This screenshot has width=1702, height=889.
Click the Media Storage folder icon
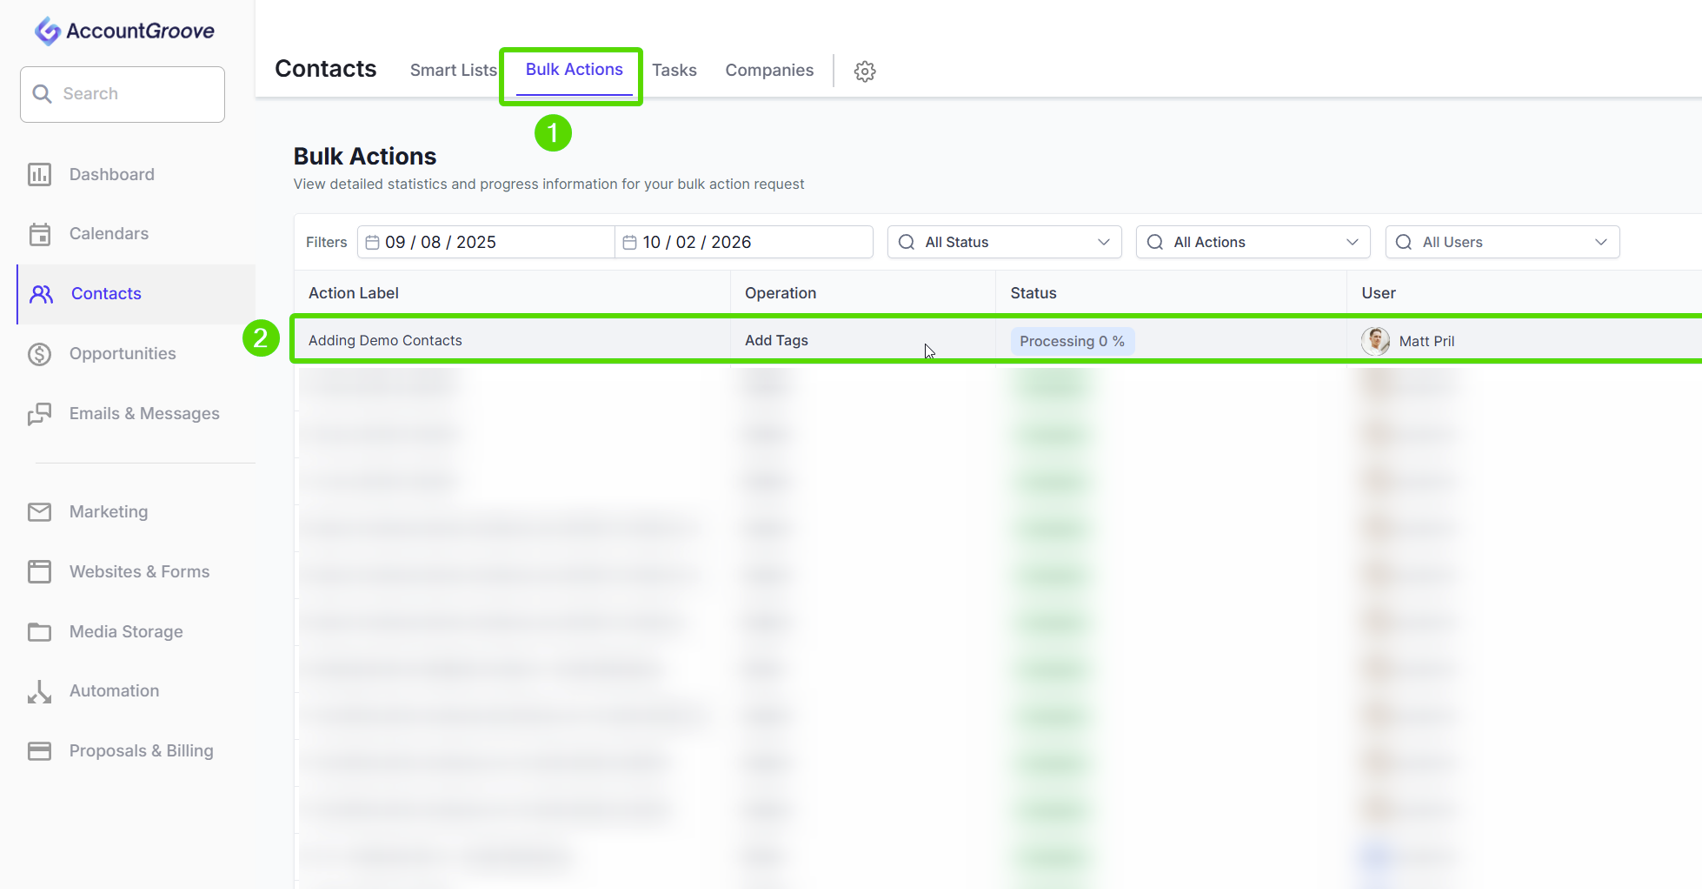39,632
